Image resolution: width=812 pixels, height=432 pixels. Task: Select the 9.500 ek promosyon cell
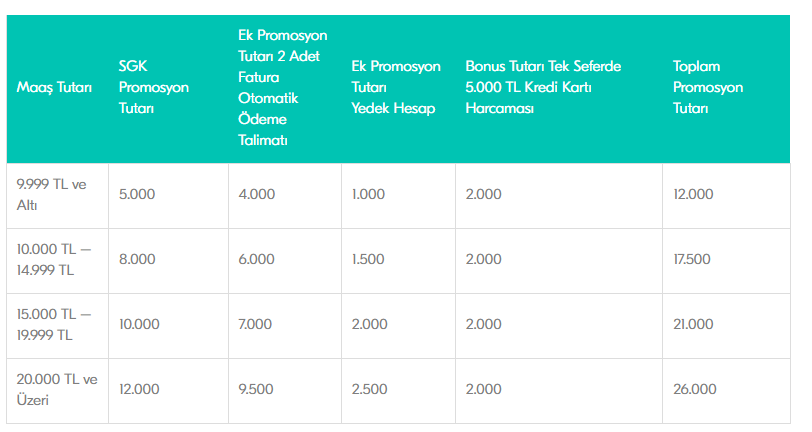coord(255,389)
